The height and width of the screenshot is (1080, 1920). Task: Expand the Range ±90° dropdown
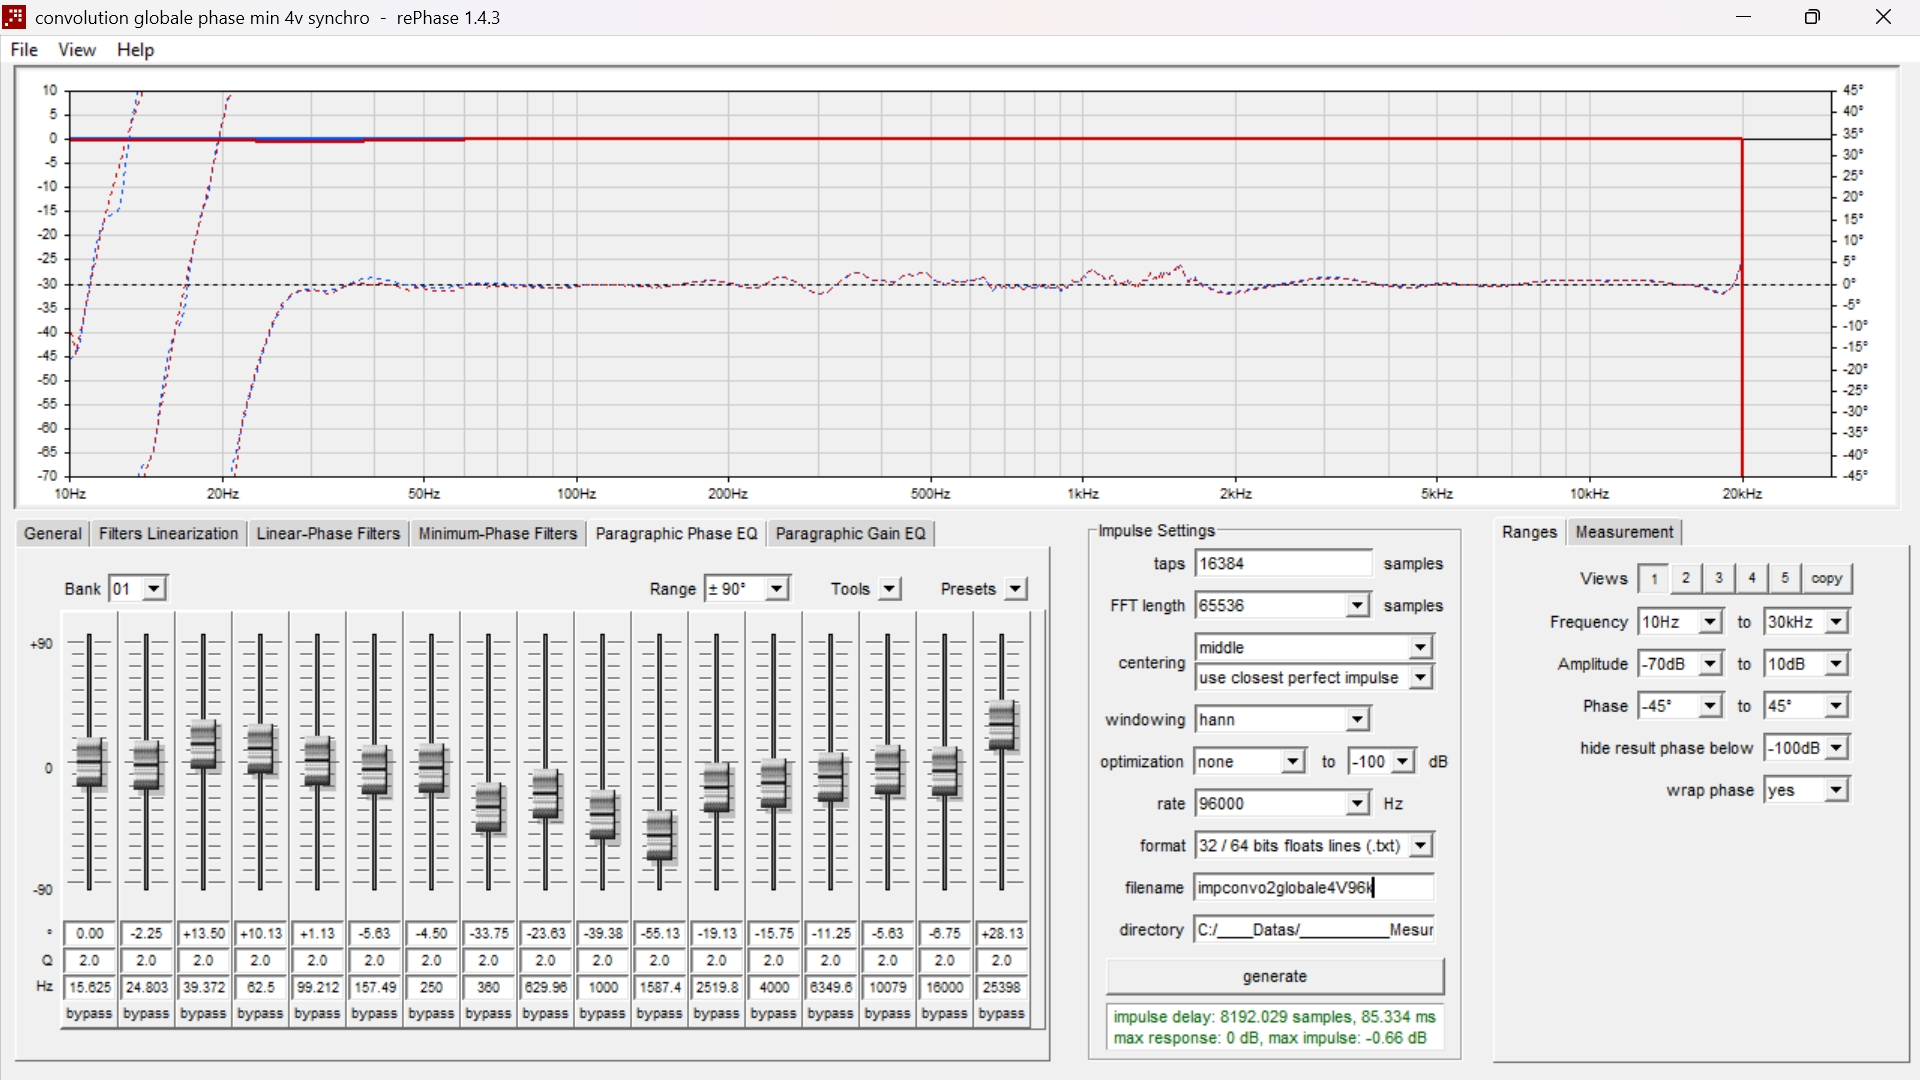coord(748,589)
